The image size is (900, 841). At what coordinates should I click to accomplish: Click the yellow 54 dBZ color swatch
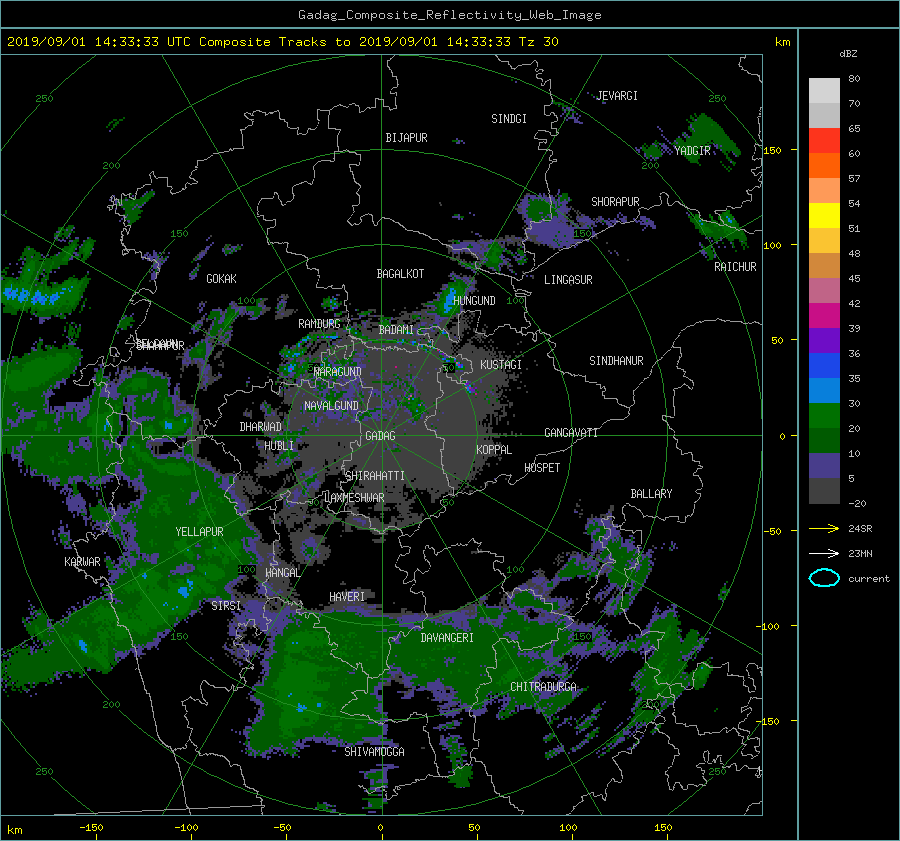824,215
